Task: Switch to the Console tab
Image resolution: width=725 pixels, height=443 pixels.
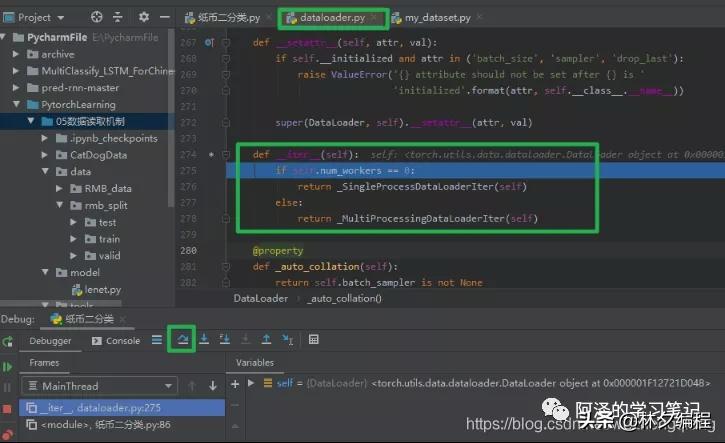Action: click(116, 341)
